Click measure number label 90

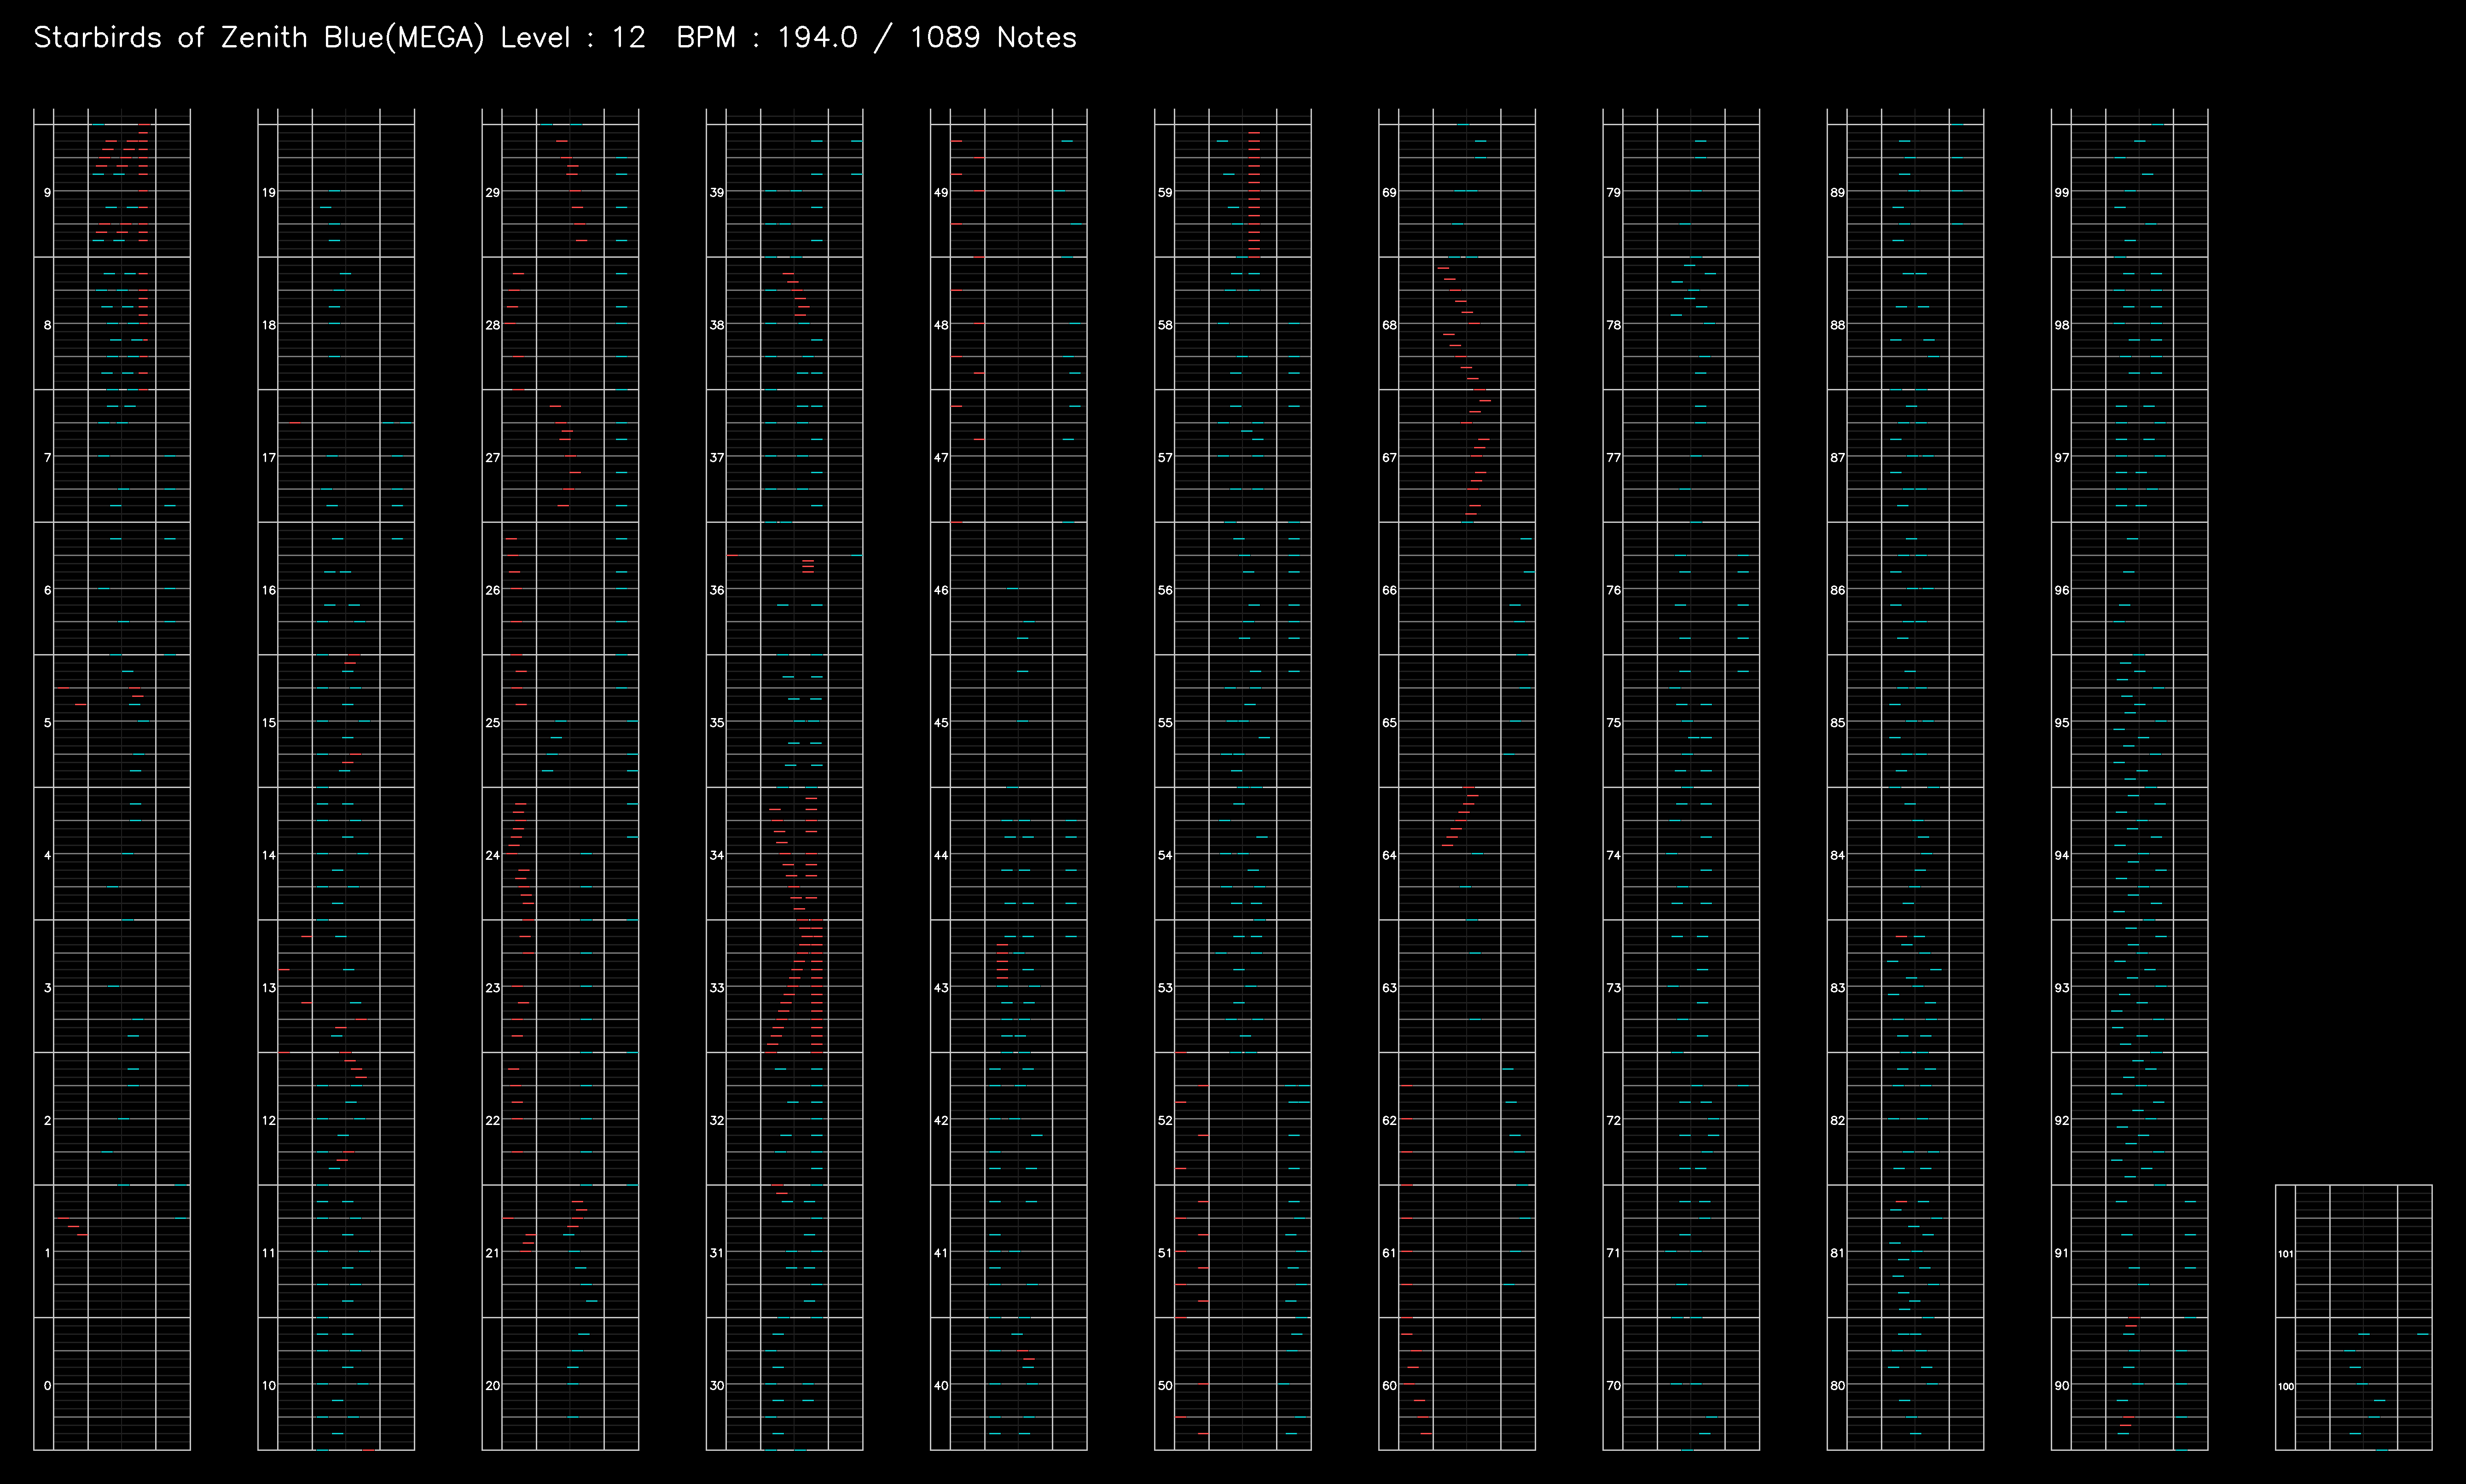(x=2061, y=1386)
